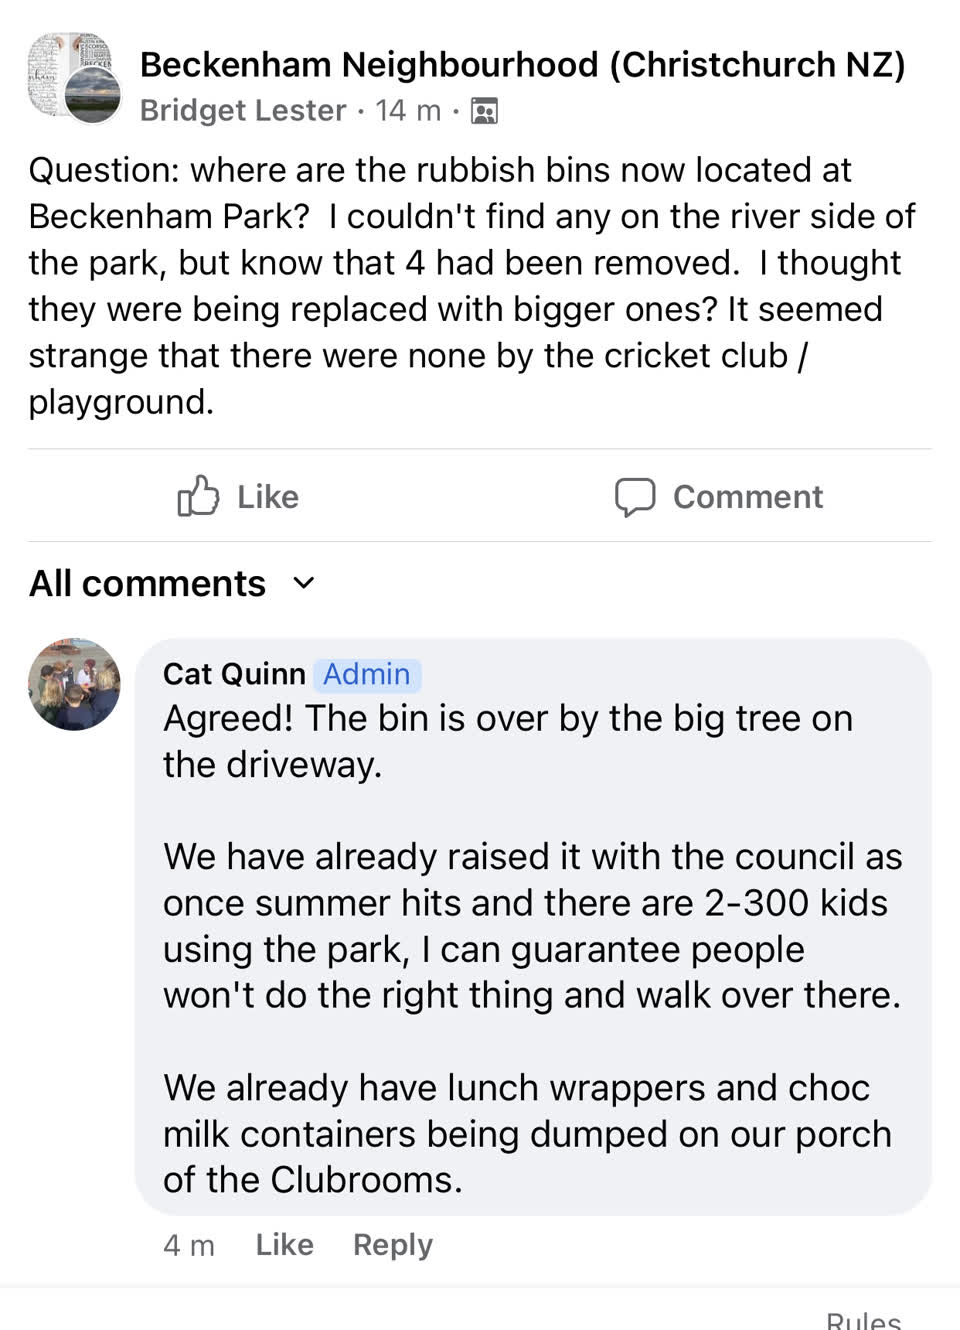Tap the speech bubble Comment icon
This screenshot has width=960, height=1330.
(635, 496)
